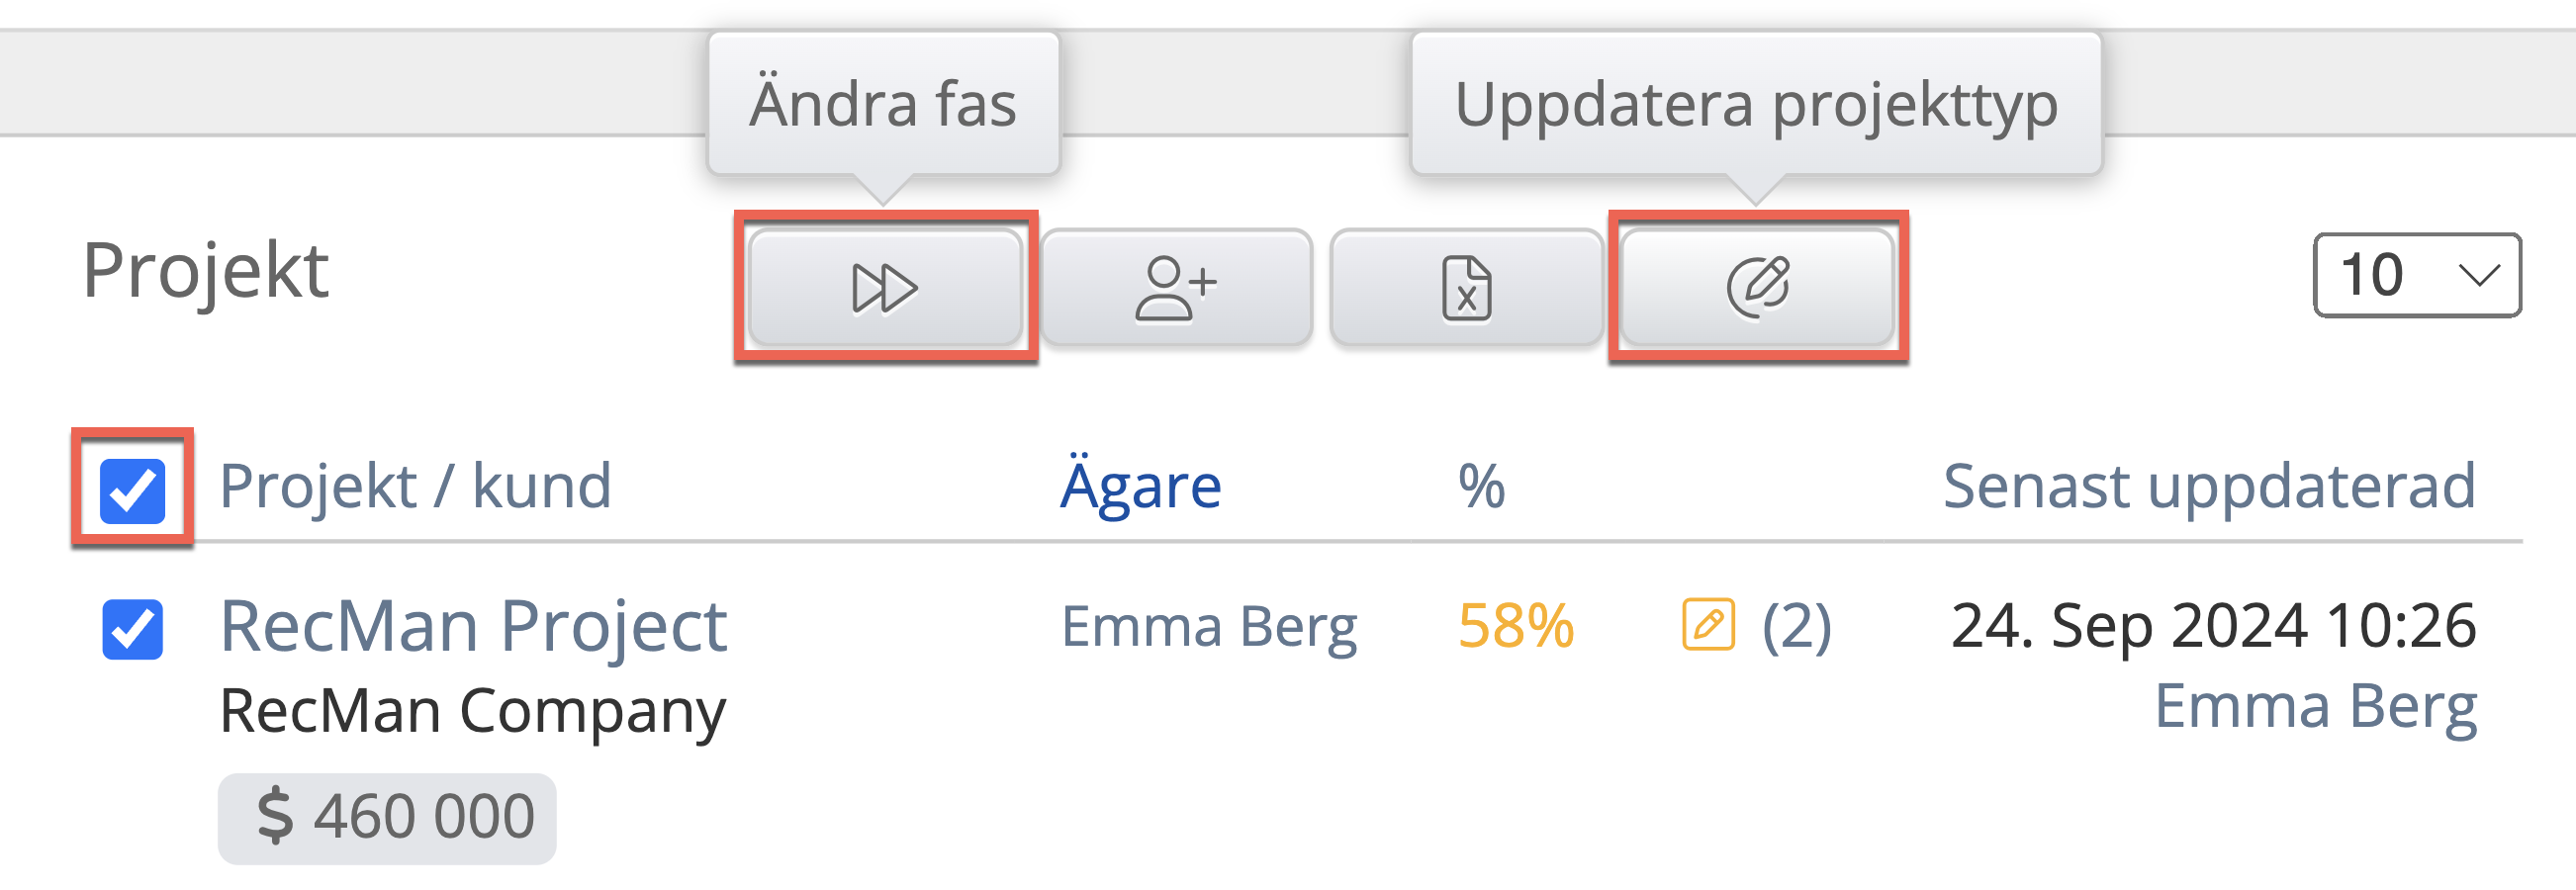Viewport: 2576px width, 890px height.
Task: Click Emma Berg under the update date
Action: pos(2314,706)
